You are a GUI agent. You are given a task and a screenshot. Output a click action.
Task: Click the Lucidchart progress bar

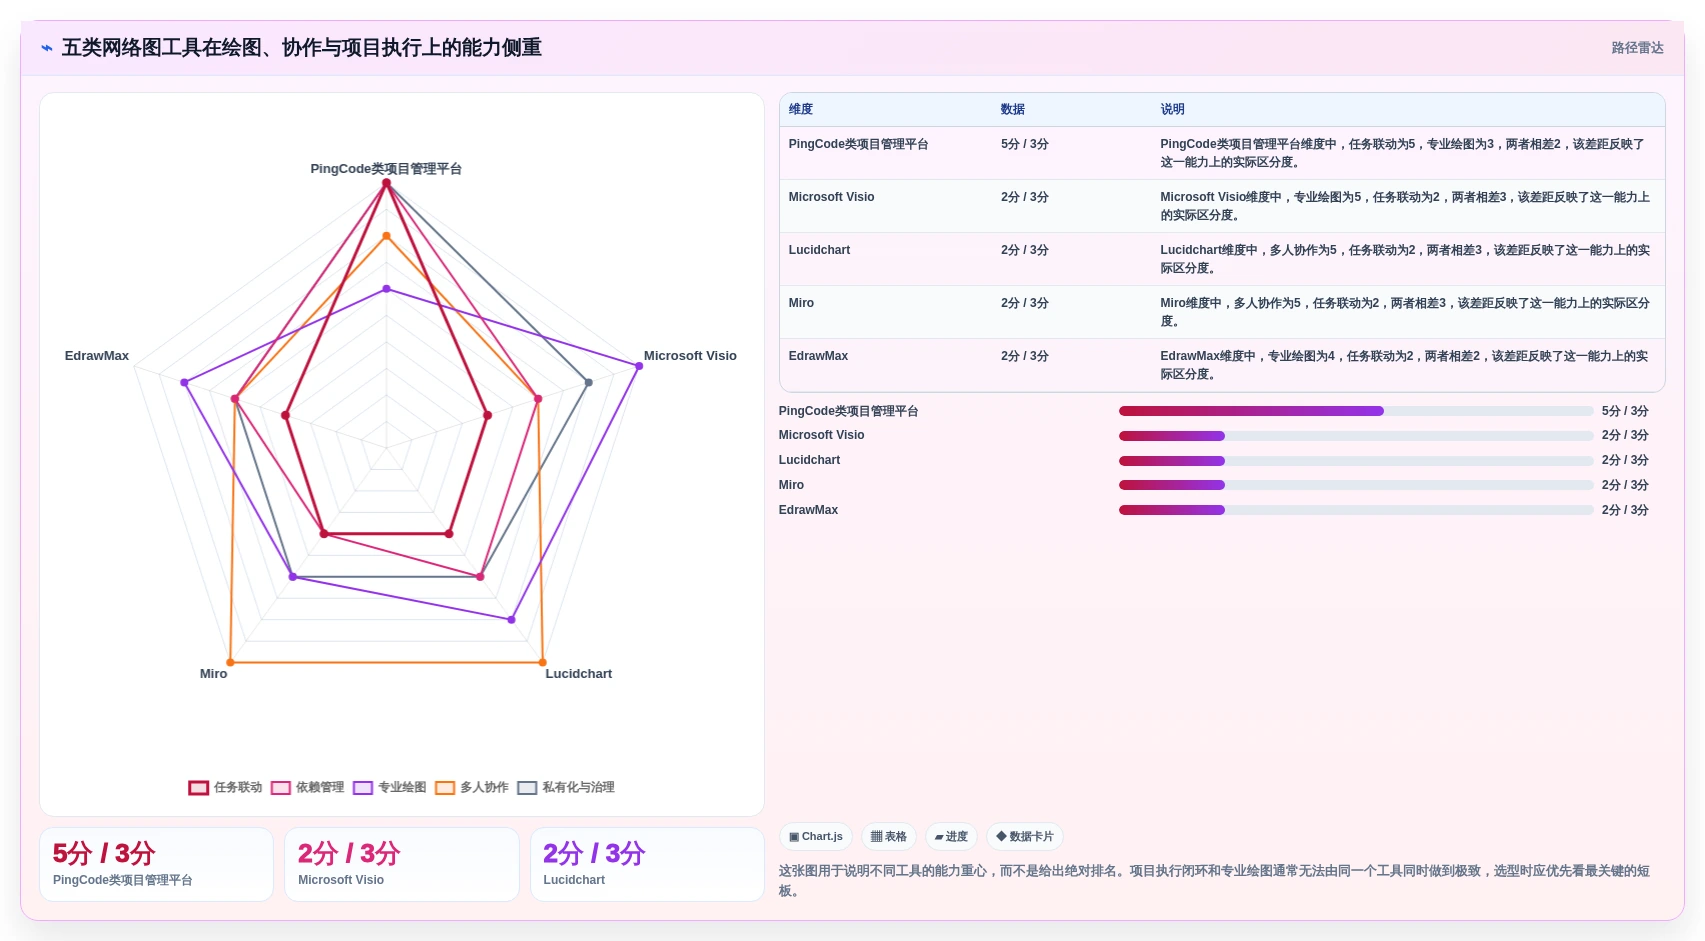[x=1356, y=461]
